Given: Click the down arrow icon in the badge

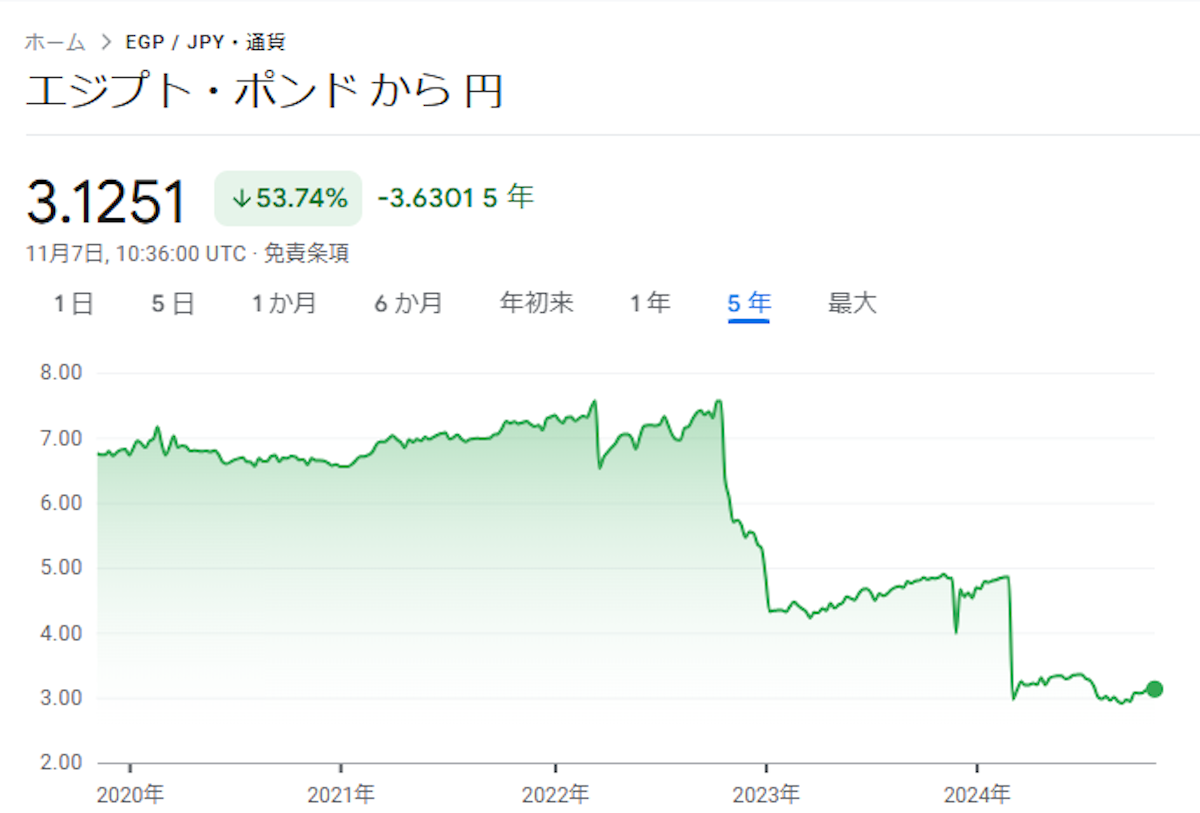Looking at the screenshot, I should tap(240, 199).
